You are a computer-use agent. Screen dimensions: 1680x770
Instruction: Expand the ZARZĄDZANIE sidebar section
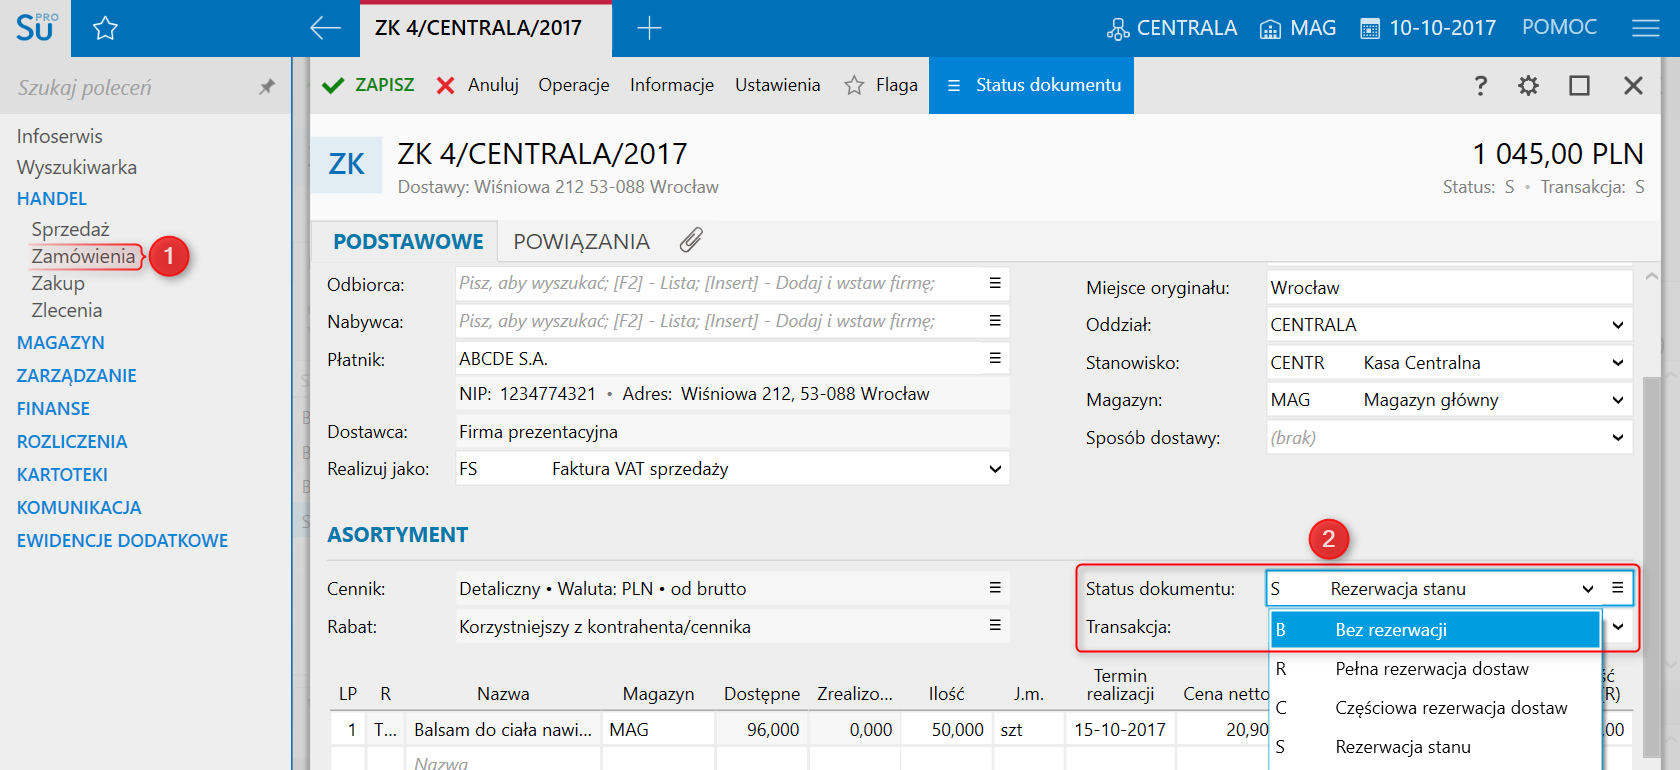pyautogui.click(x=77, y=375)
